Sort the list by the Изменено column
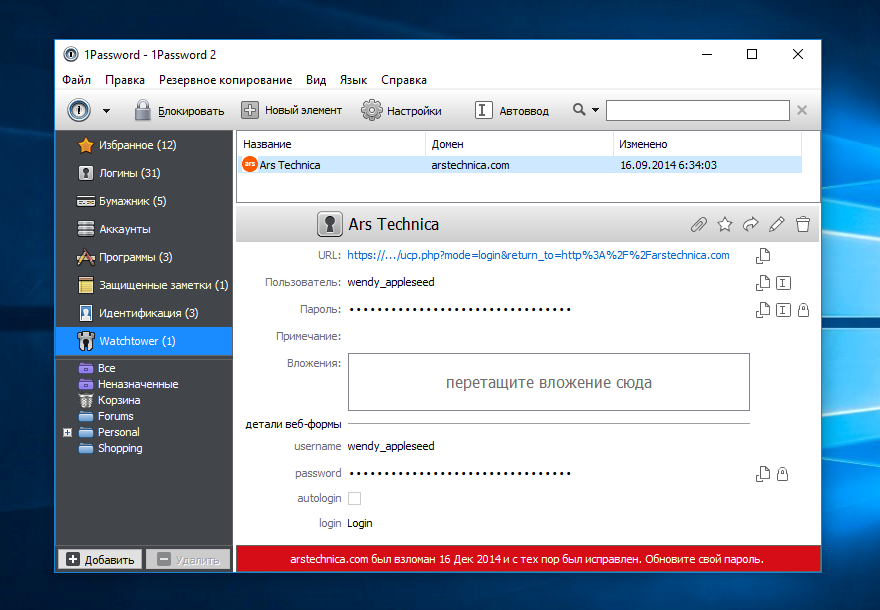The image size is (880, 610). [707, 144]
